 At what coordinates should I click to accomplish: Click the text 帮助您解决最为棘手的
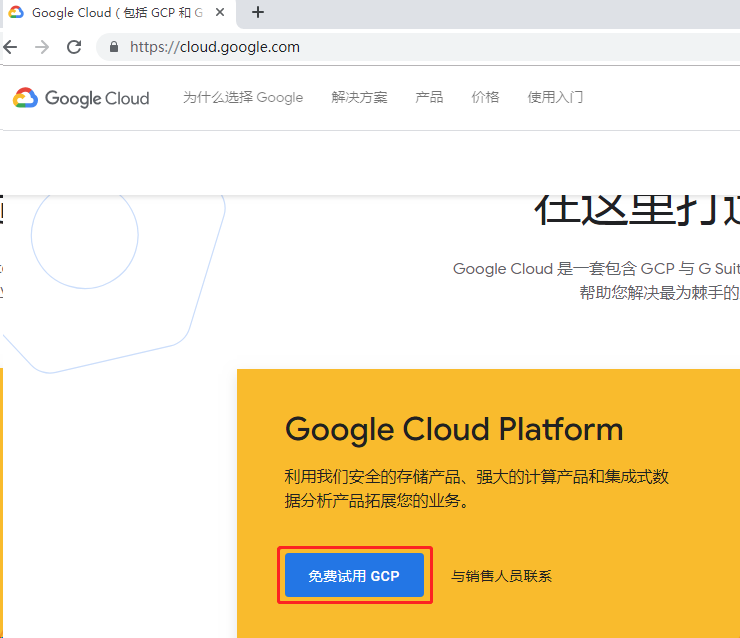point(659,293)
